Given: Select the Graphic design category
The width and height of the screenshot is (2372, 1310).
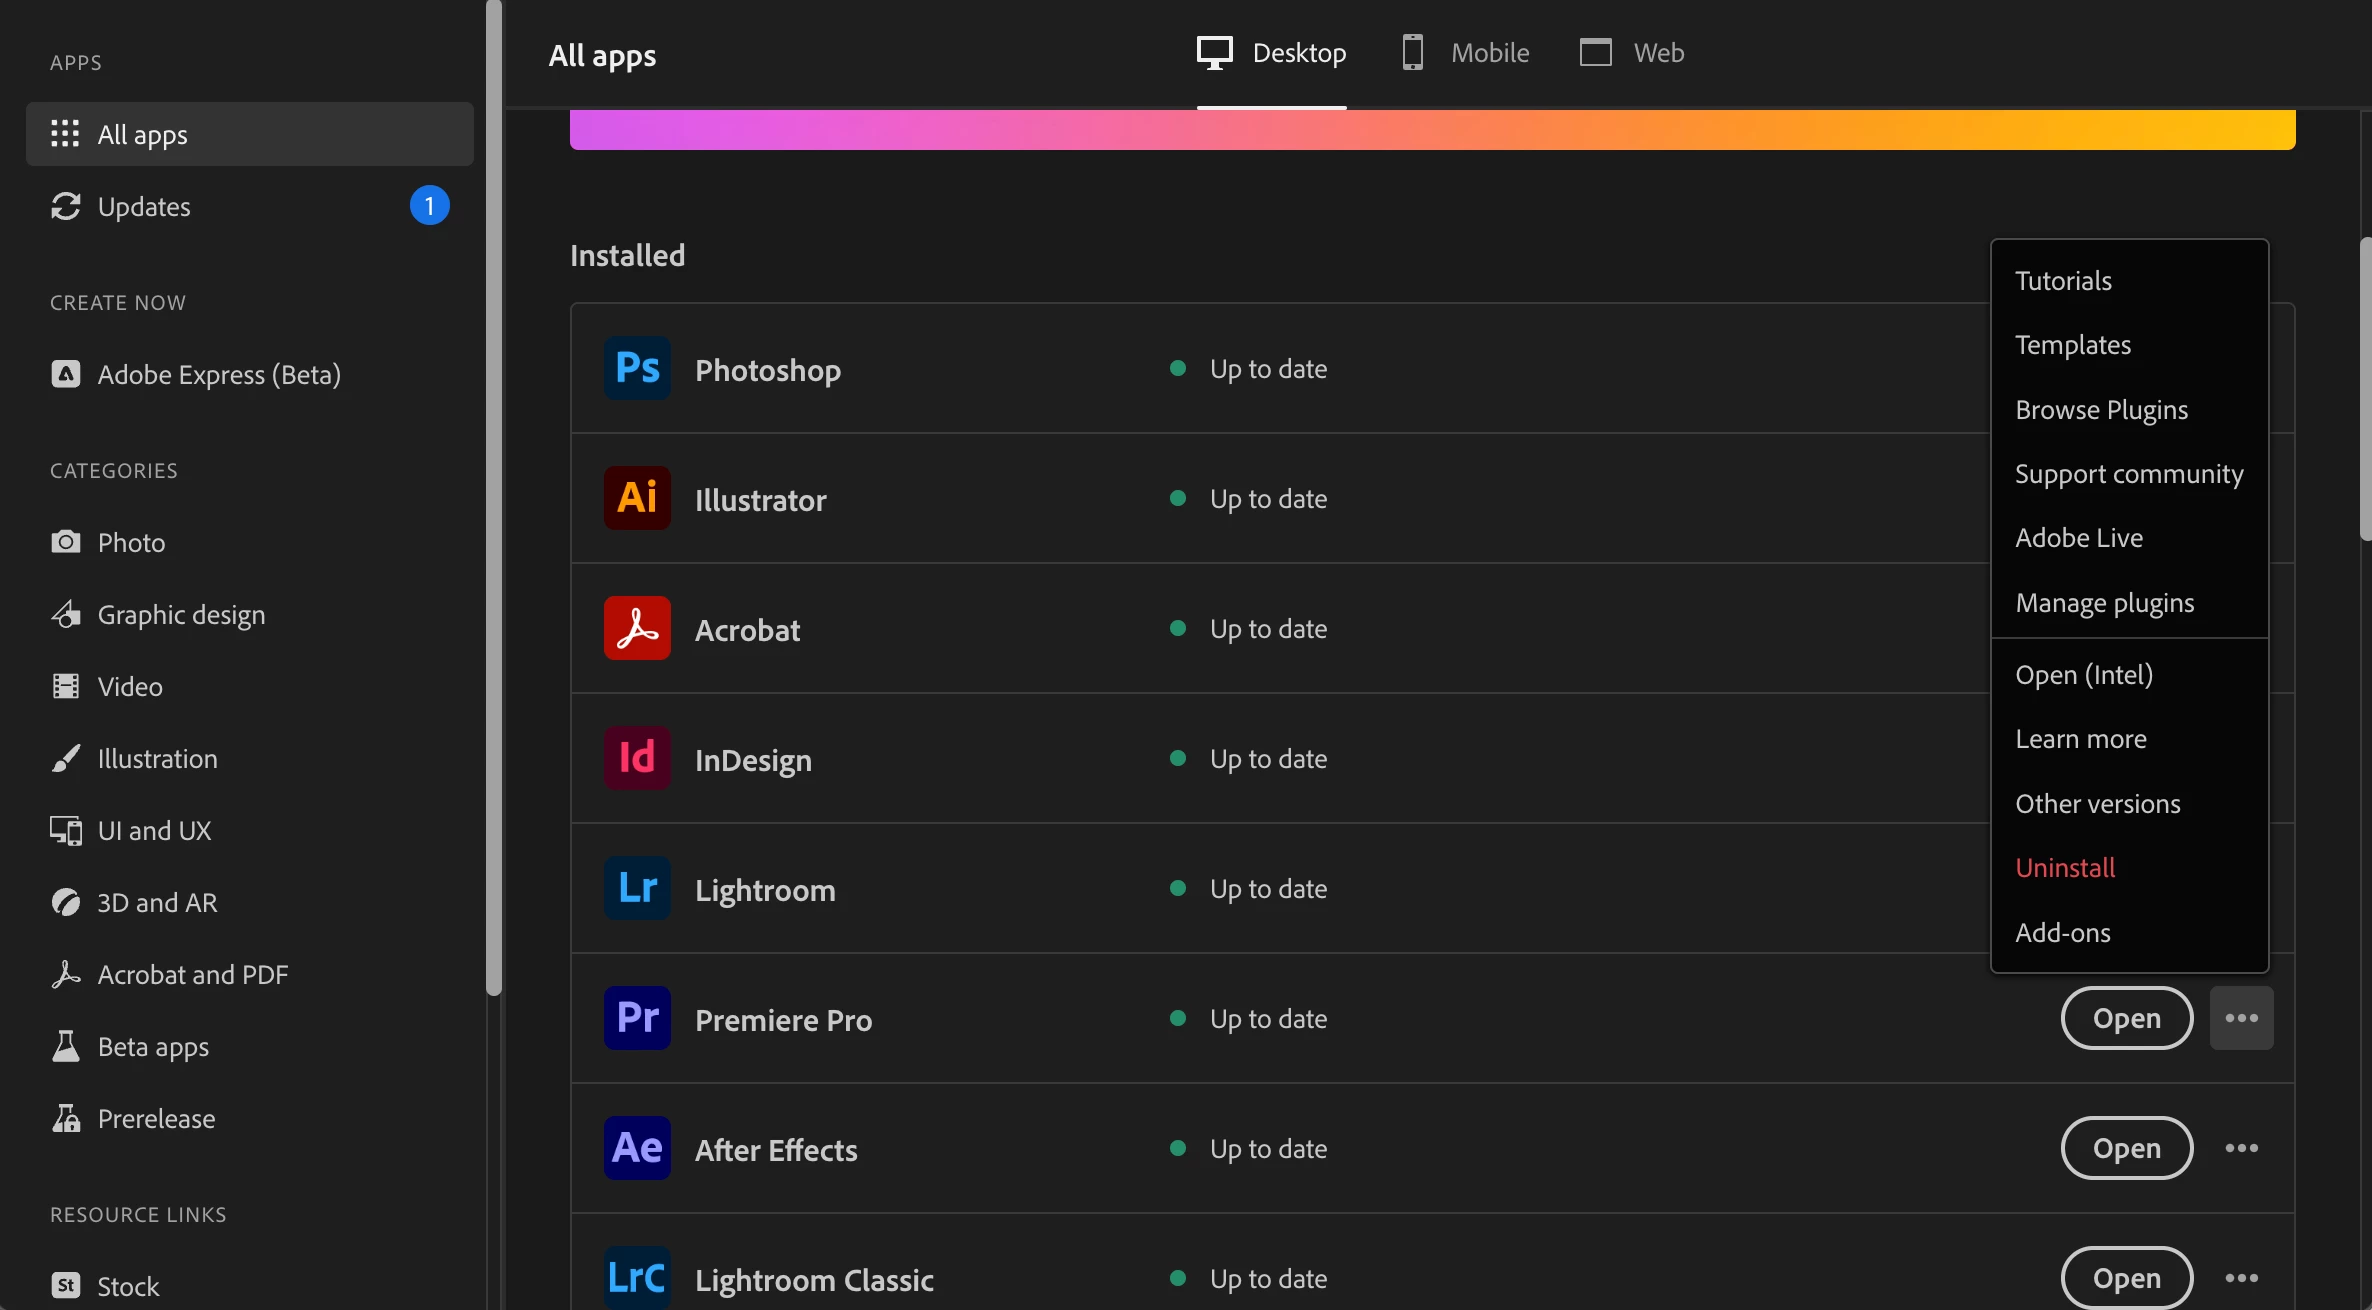Looking at the screenshot, I should pyautogui.click(x=181, y=614).
